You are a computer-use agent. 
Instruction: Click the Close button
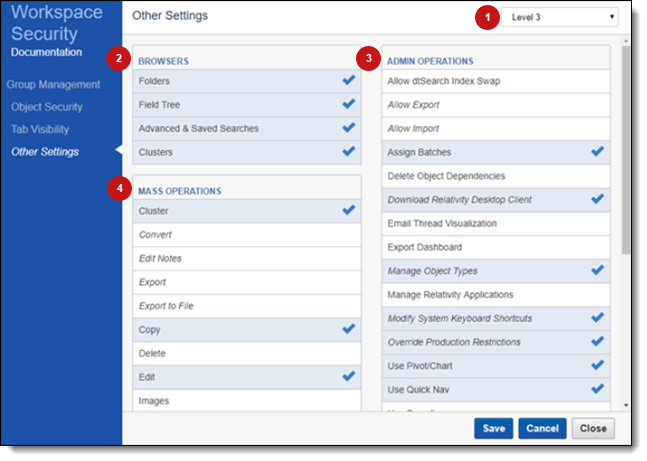tap(593, 428)
